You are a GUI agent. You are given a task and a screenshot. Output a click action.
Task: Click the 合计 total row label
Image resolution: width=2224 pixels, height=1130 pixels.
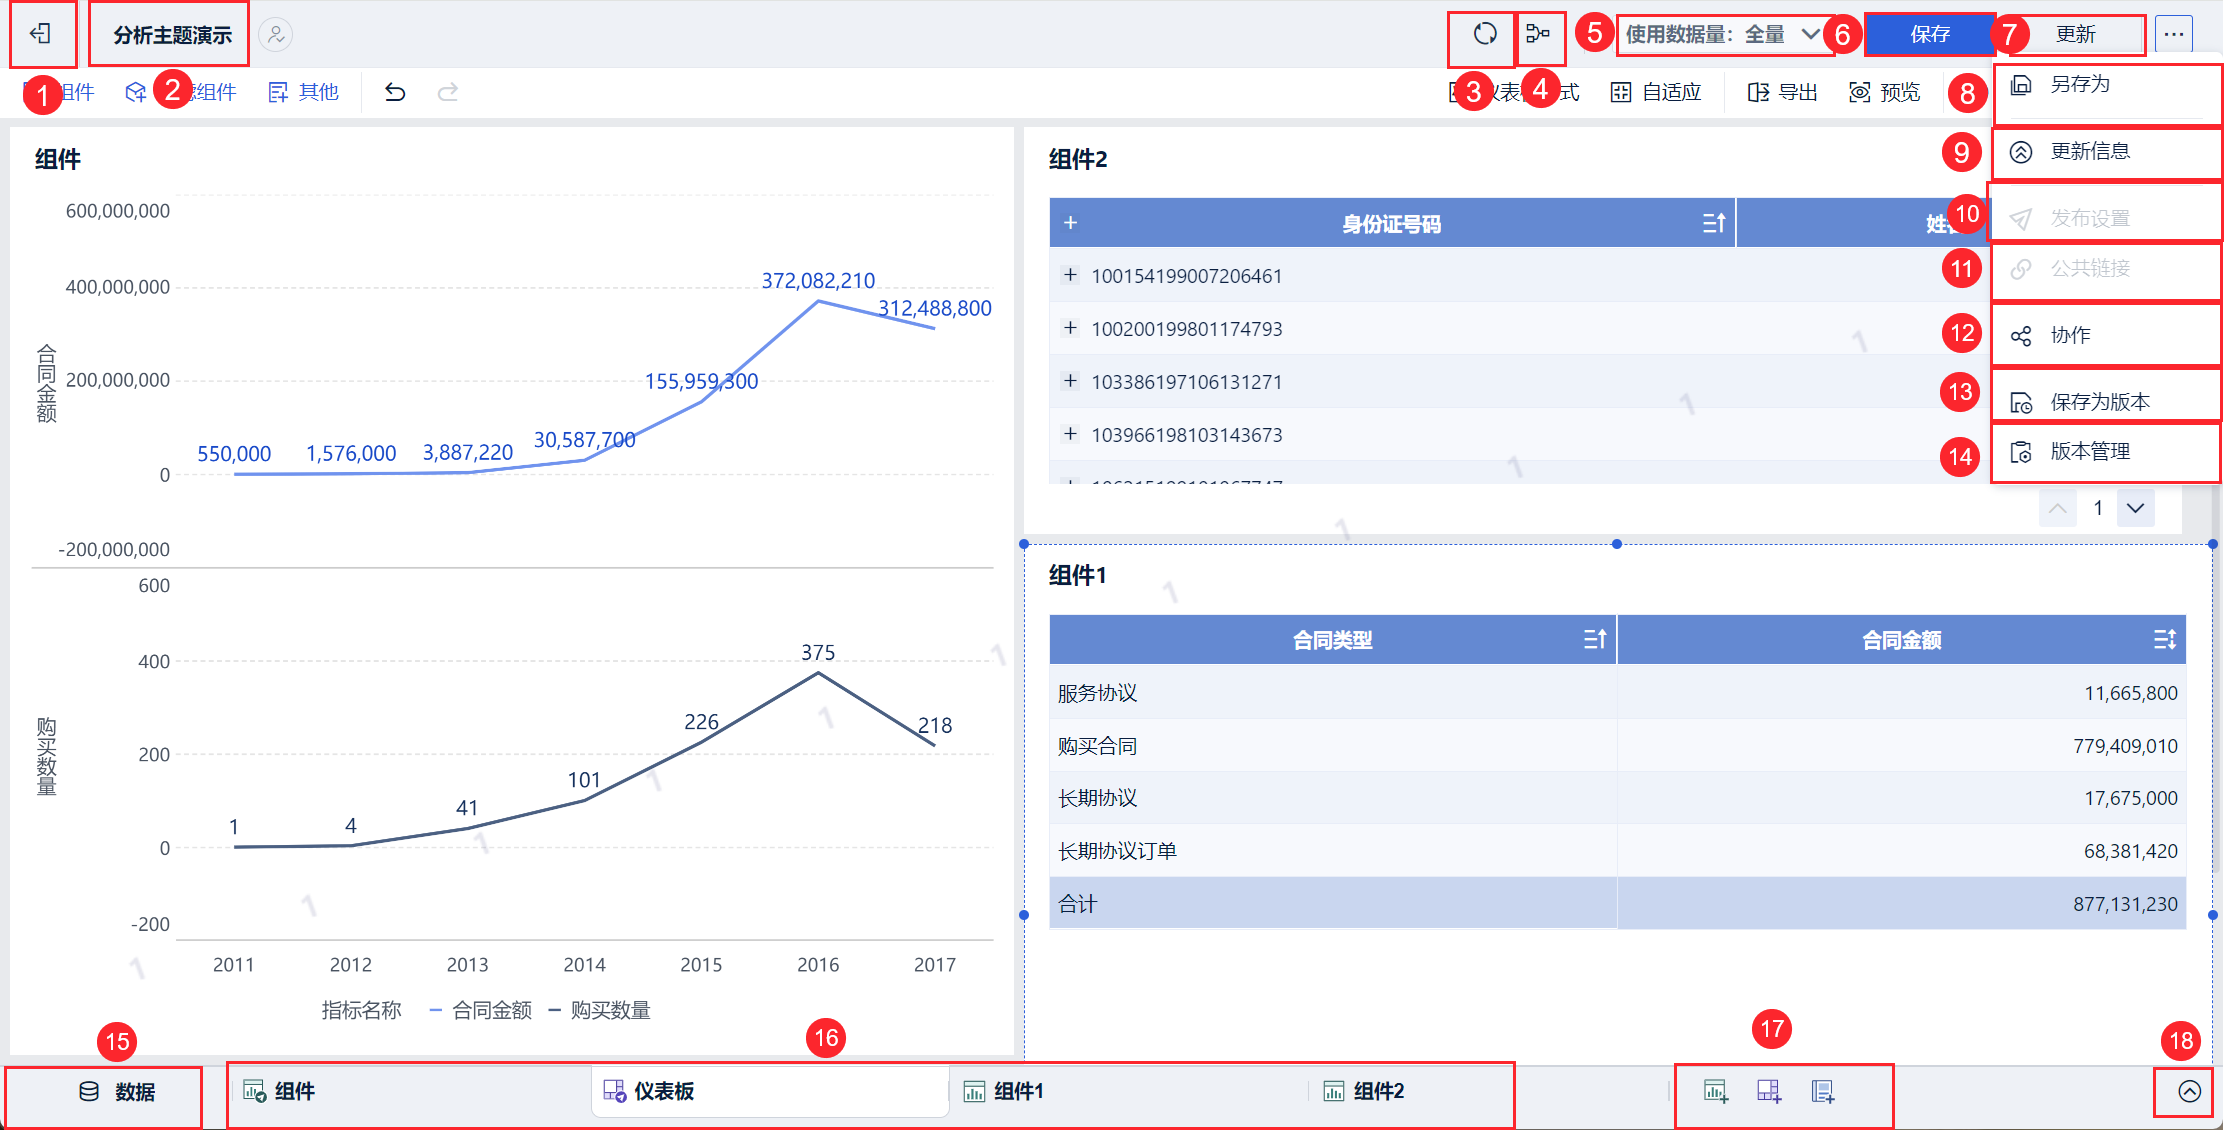(x=1077, y=904)
